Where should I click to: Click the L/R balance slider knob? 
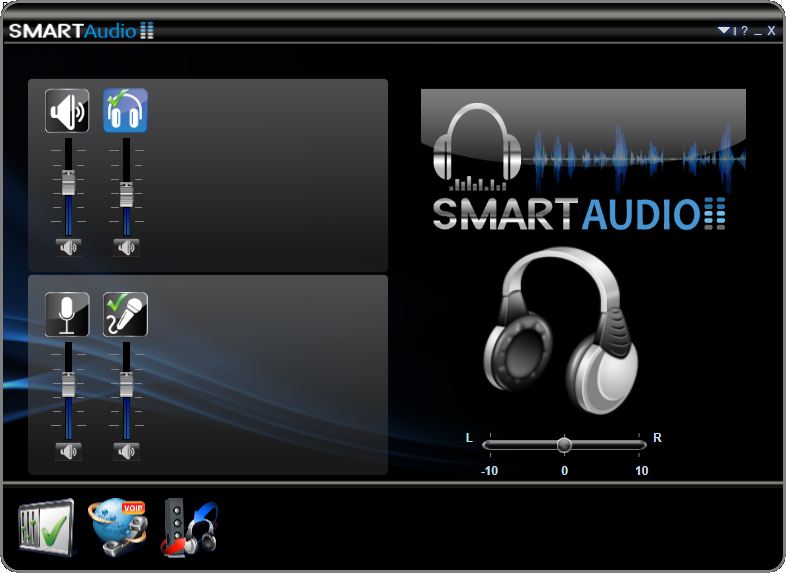pyautogui.click(x=564, y=445)
